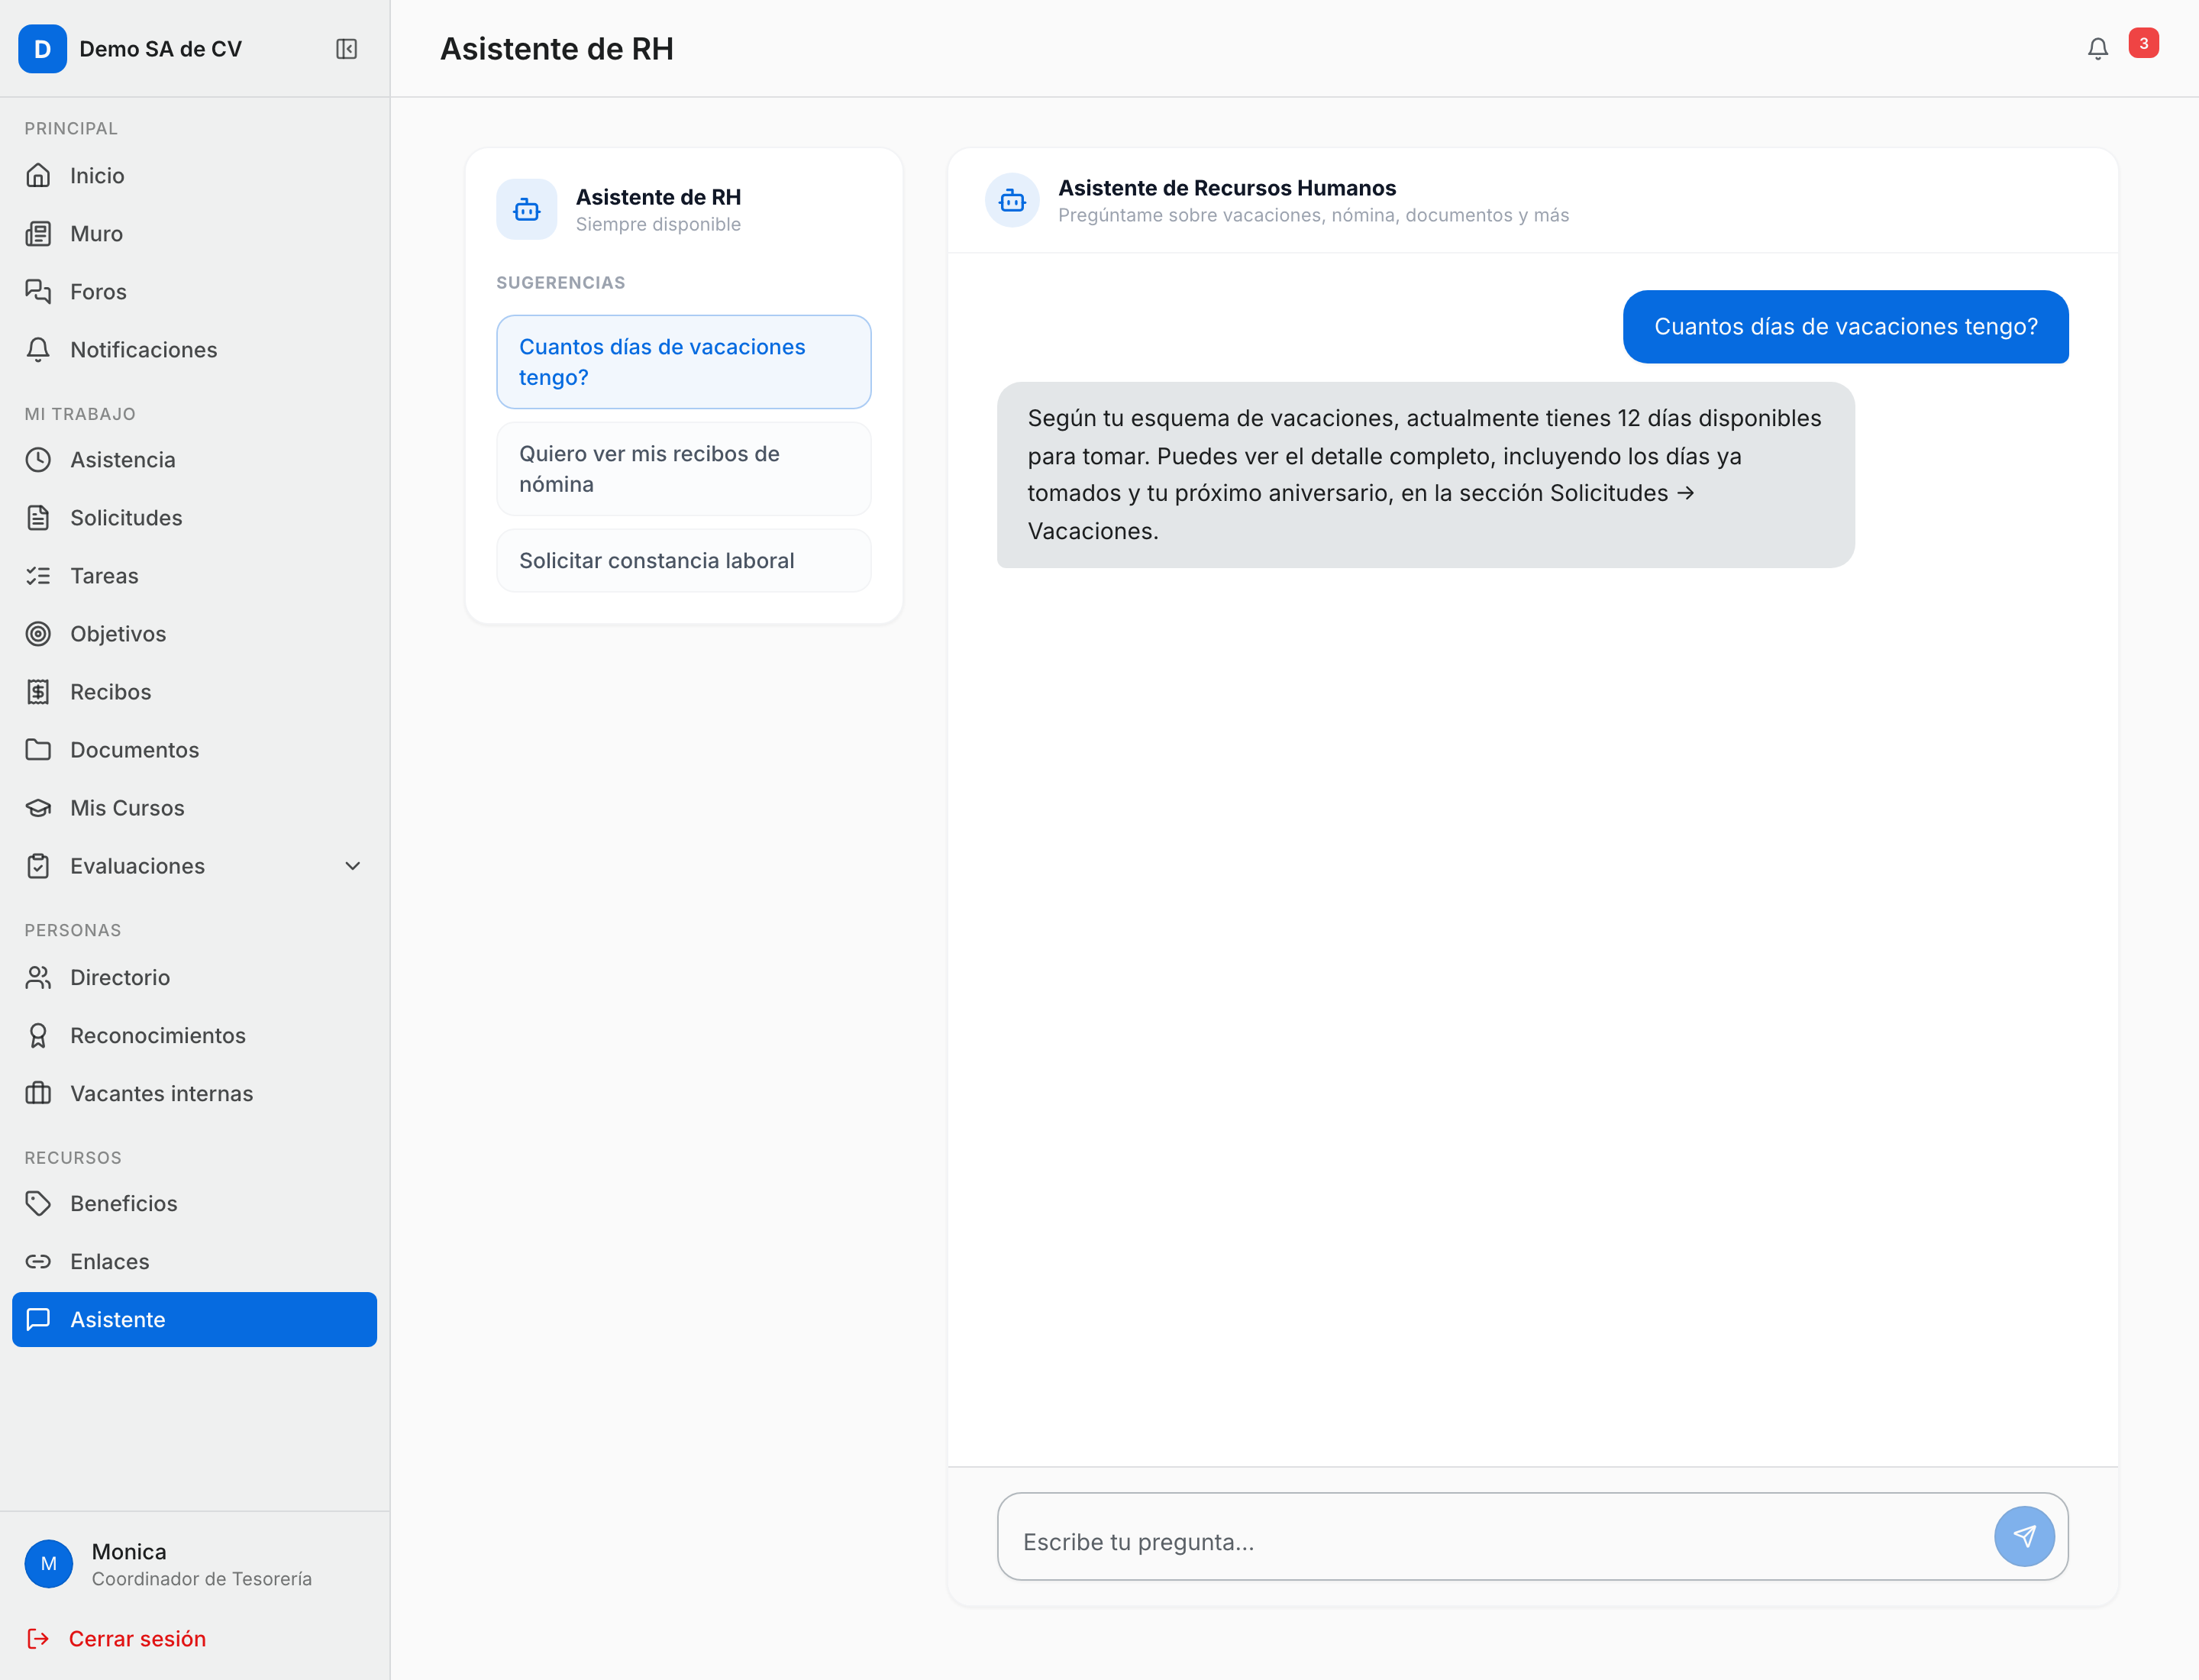Click the Objetivos target icon

(x=38, y=633)
